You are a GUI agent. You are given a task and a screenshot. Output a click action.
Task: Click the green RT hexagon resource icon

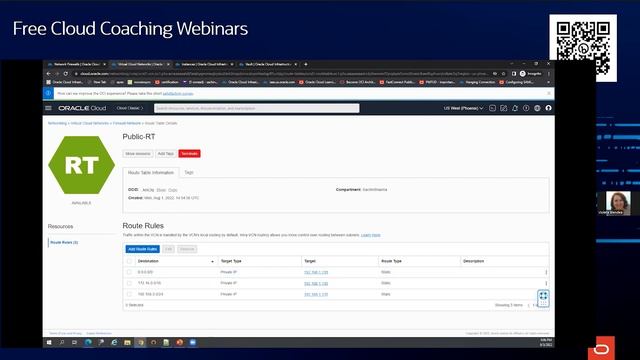click(82, 165)
